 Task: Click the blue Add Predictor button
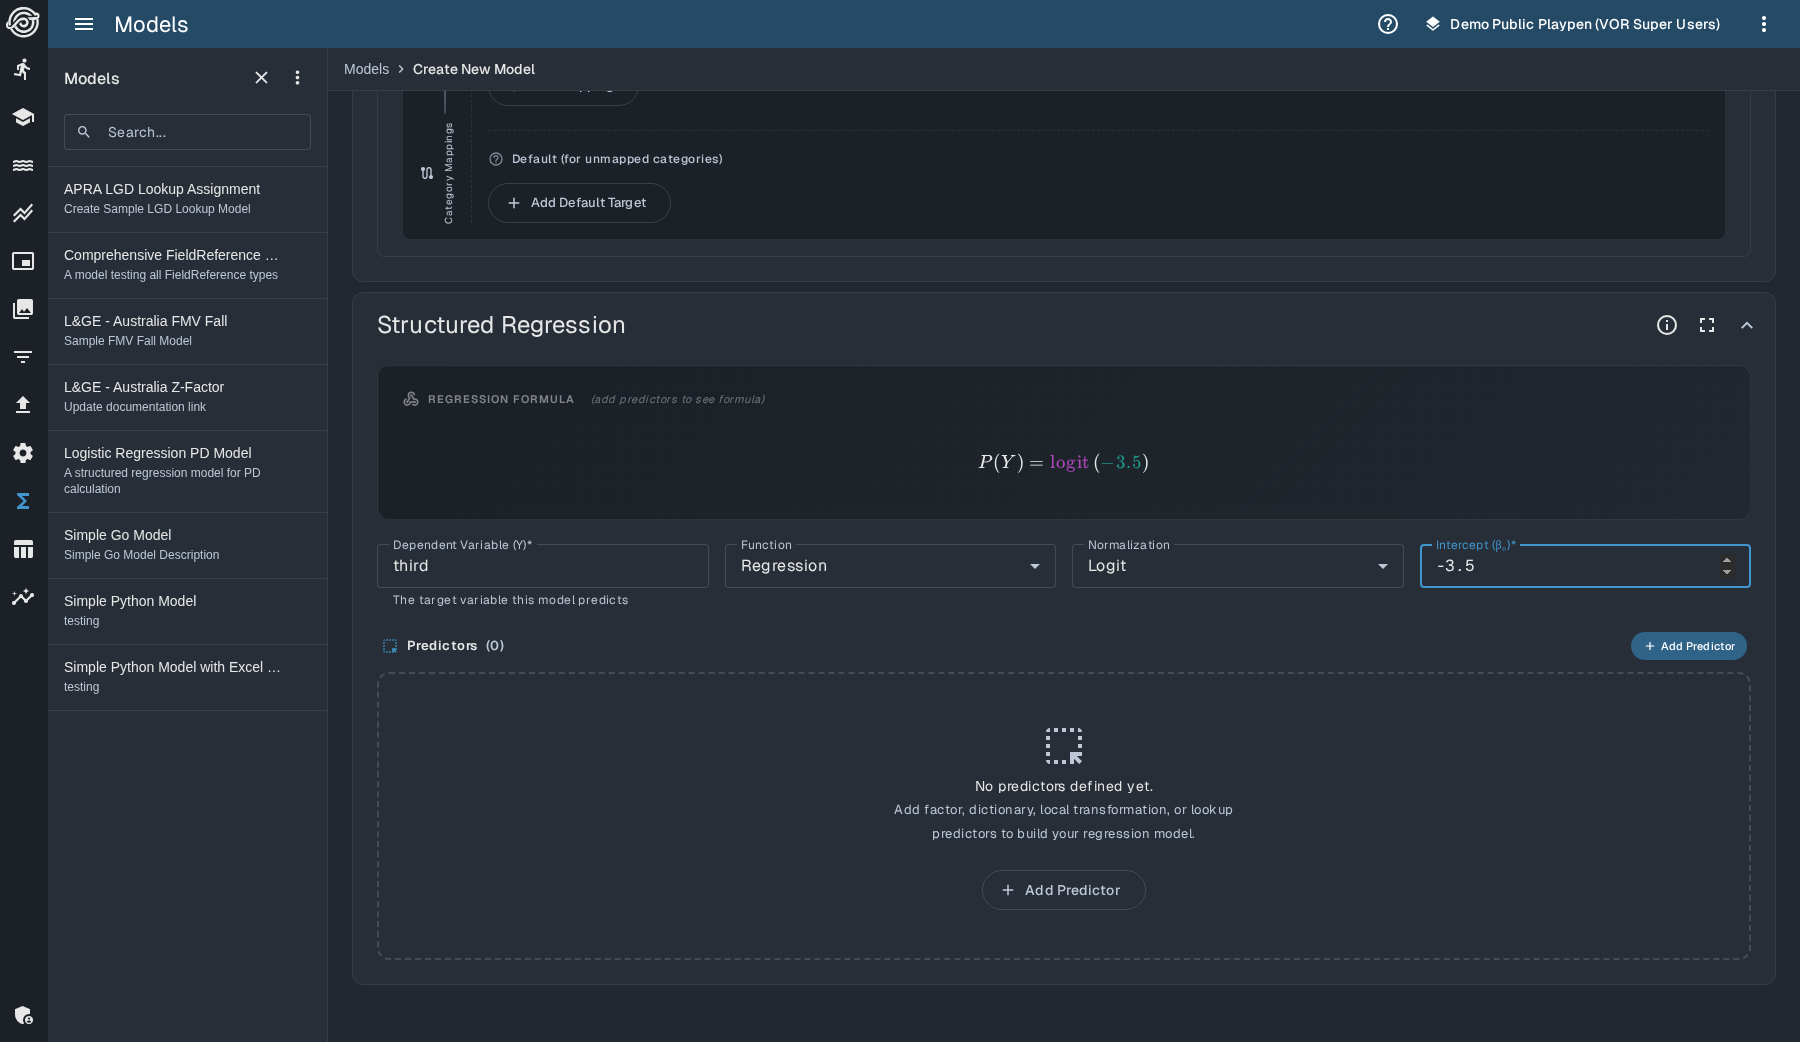[x=1688, y=646]
